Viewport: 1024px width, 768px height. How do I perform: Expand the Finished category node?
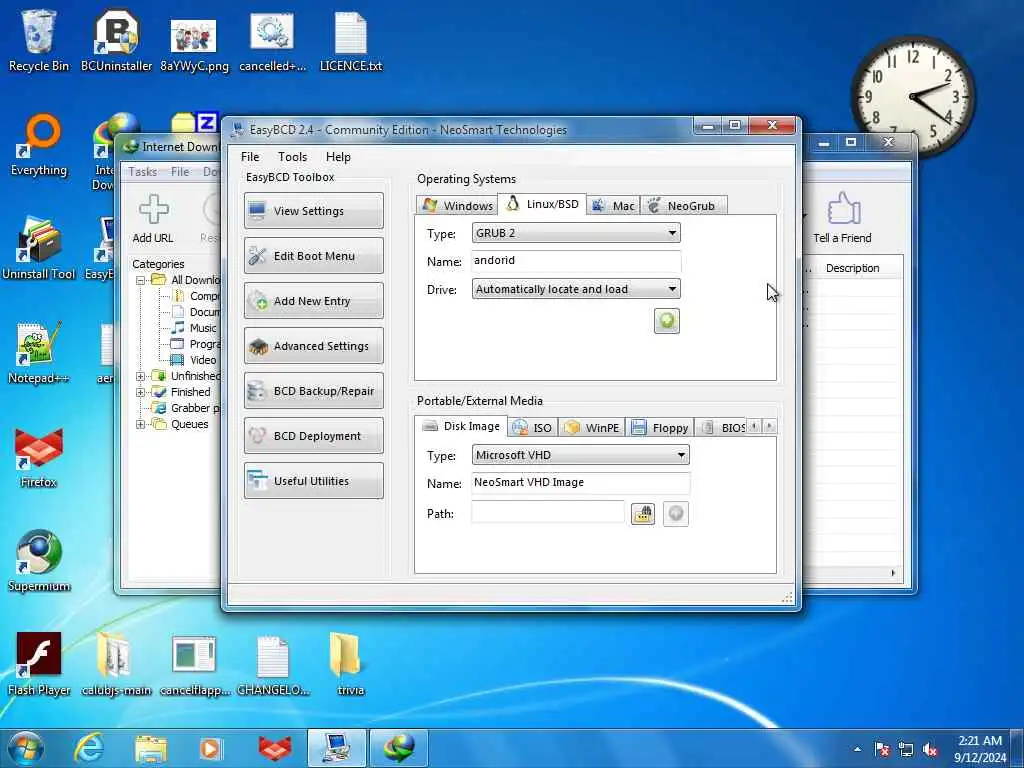point(140,392)
